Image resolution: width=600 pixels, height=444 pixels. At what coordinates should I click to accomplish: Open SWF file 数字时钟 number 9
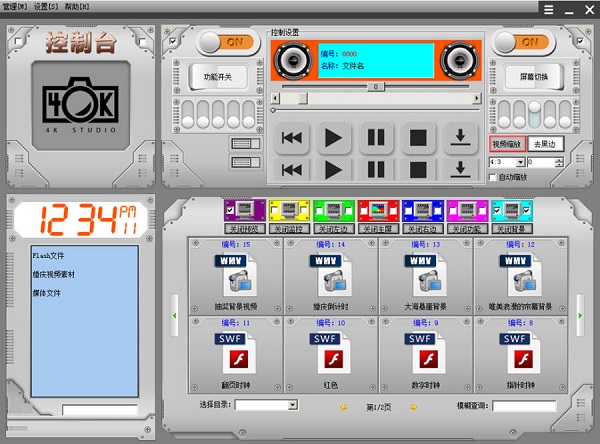pyautogui.click(x=426, y=354)
